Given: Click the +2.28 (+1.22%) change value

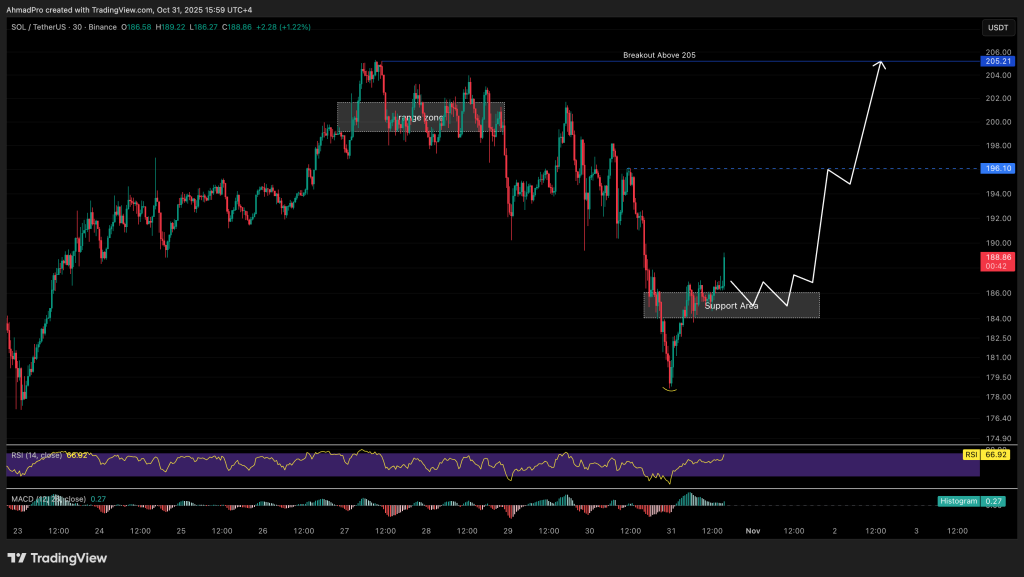Looking at the screenshot, I should 283,27.
